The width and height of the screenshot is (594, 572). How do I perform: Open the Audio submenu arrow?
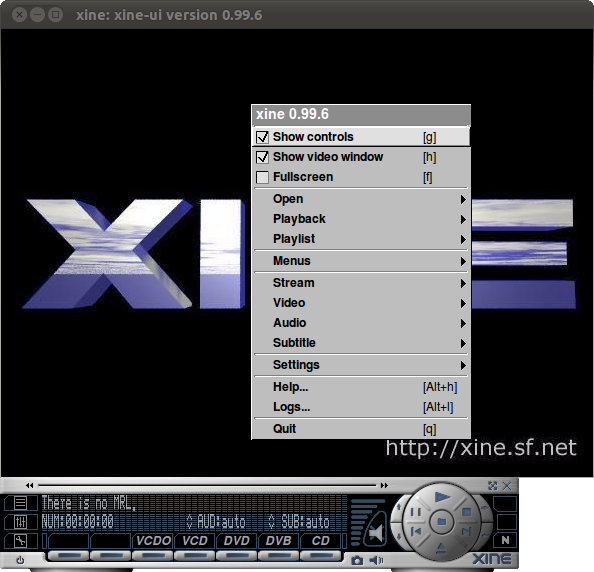pyautogui.click(x=463, y=323)
